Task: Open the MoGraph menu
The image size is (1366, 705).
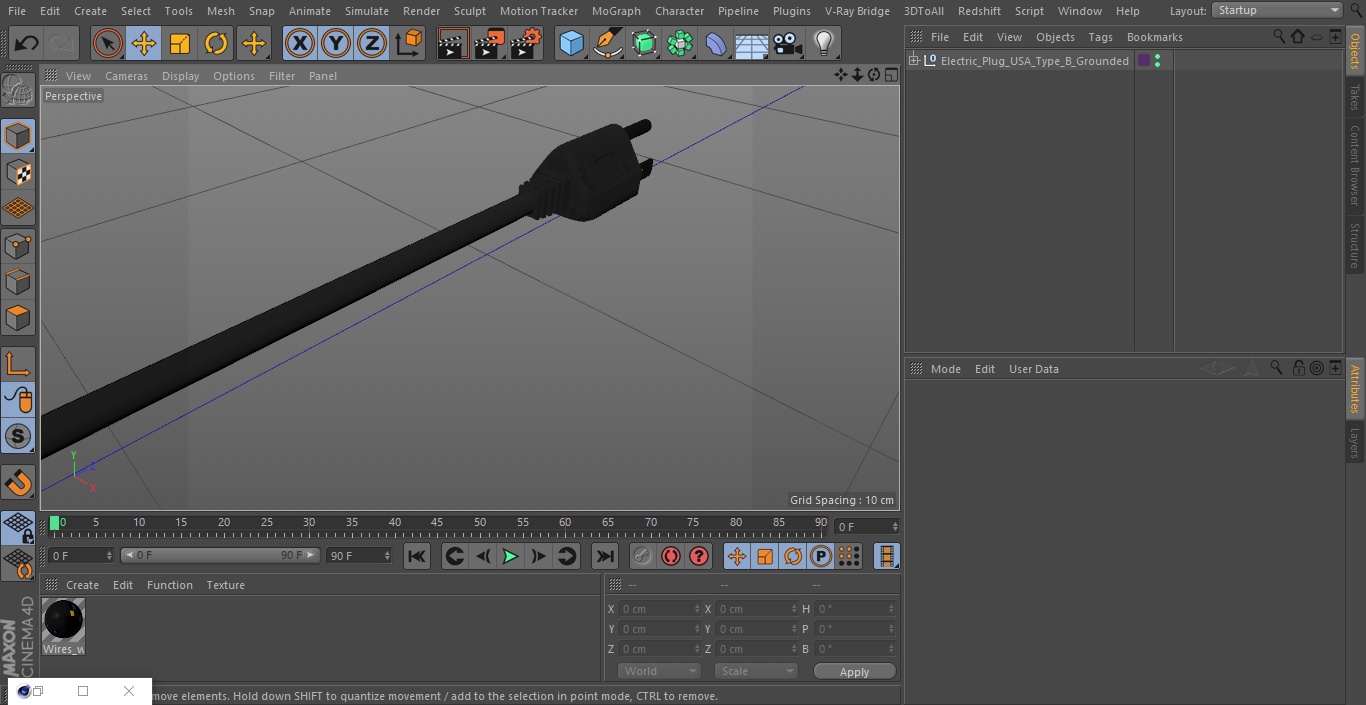Action: (x=616, y=11)
